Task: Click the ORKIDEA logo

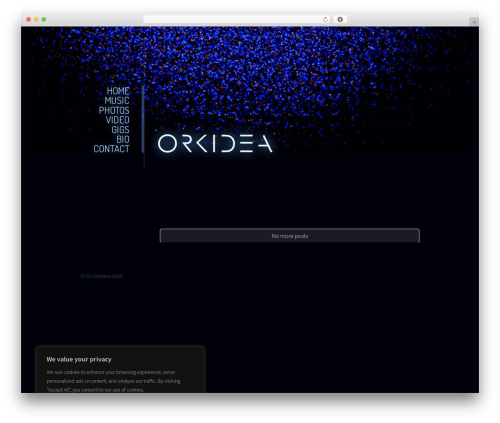Action: pyautogui.click(x=215, y=144)
